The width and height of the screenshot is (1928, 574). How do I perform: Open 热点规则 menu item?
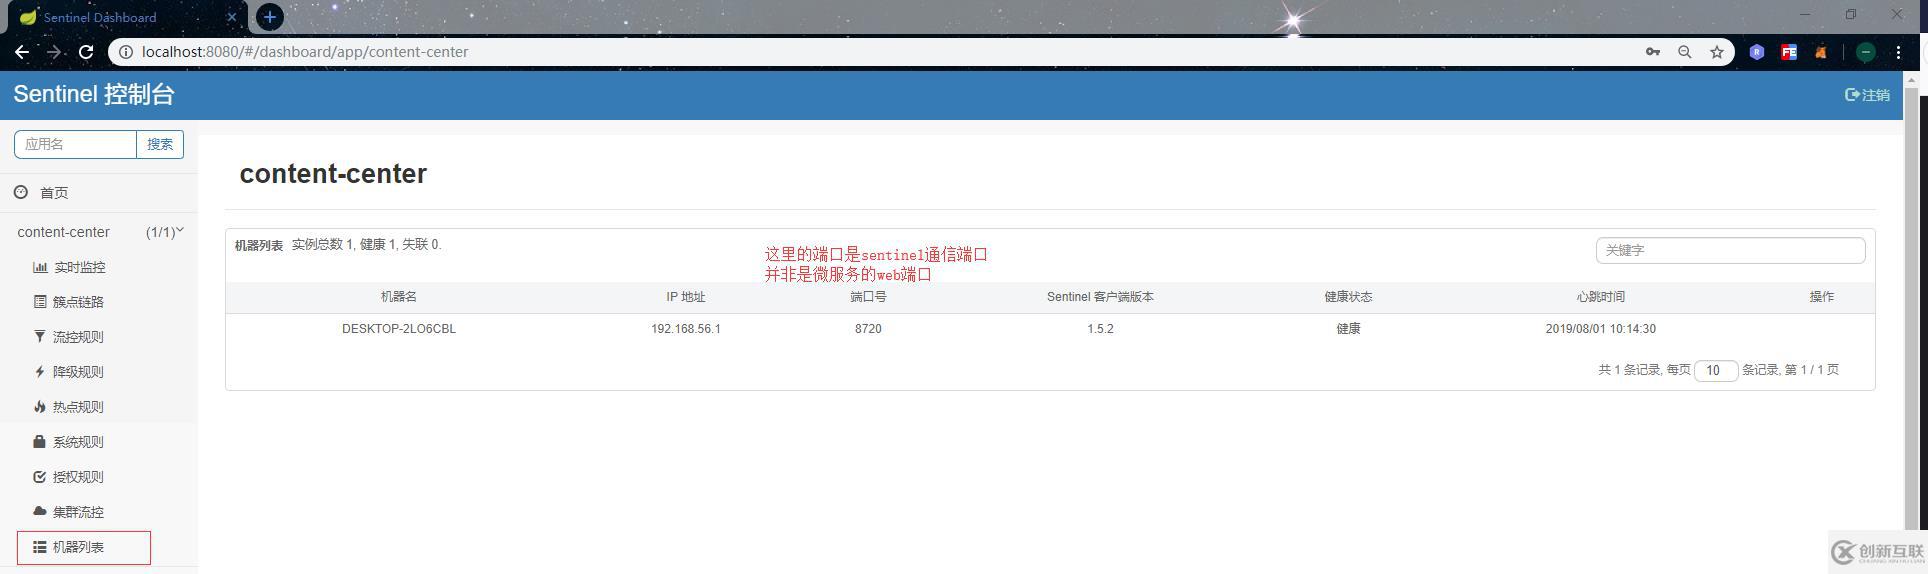click(78, 407)
